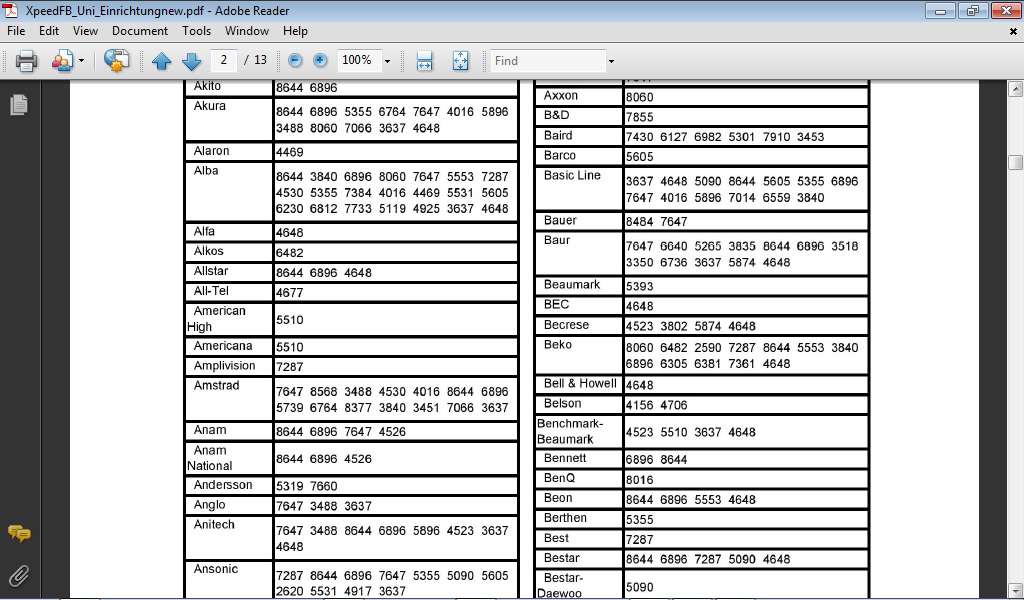This screenshot has height=600, width=1024.
Task: Click the brand name Alaron
Action: (212, 151)
